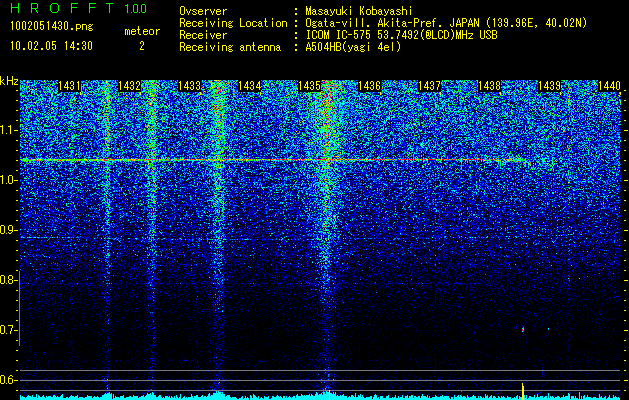
Task: Click the HROFFT 1.0.0 title text
Action: 79,8
